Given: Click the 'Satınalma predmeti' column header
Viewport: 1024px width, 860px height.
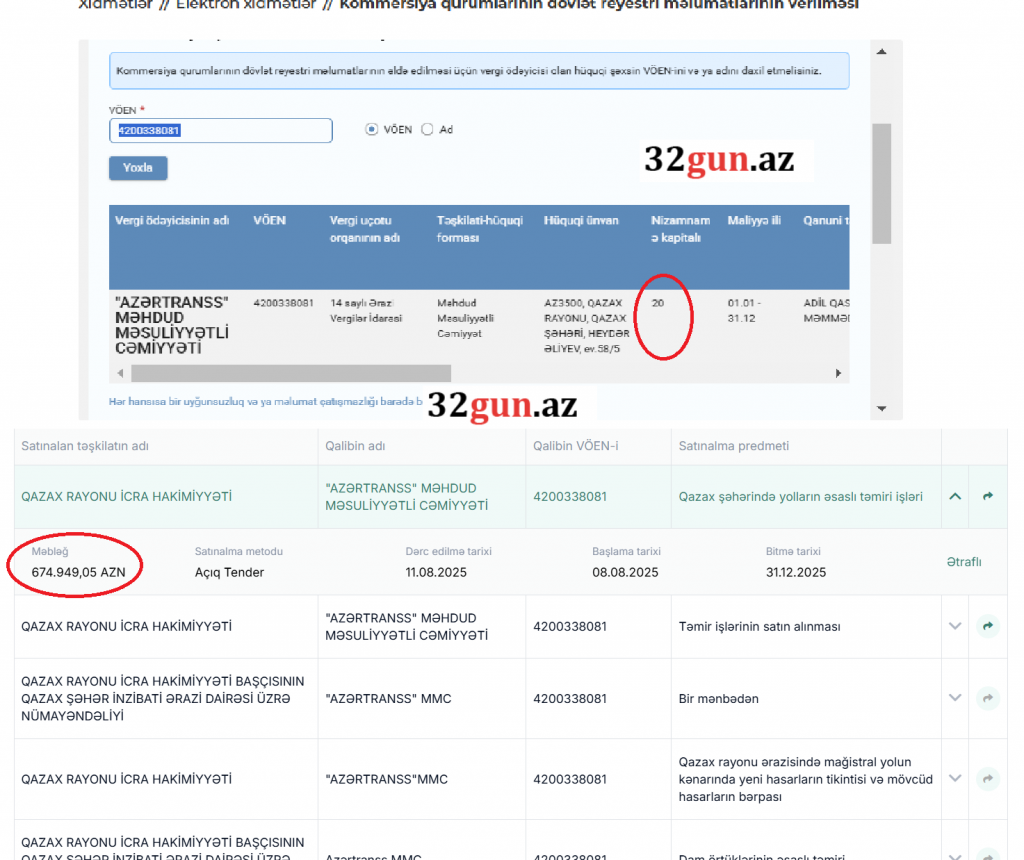Looking at the screenshot, I should (x=733, y=446).
